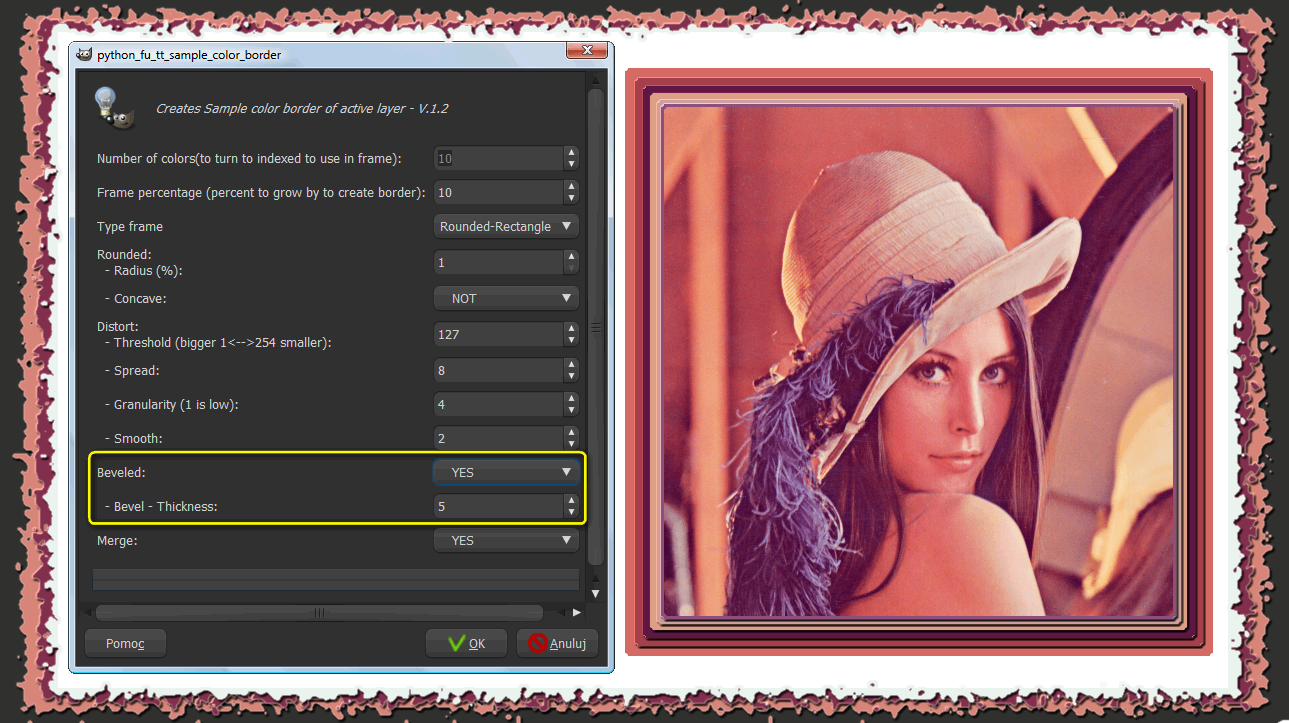Screen dimensions: 1289x723
Task: Click the lightbulb Wilber icon beside the description
Action: click(x=113, y=107)
